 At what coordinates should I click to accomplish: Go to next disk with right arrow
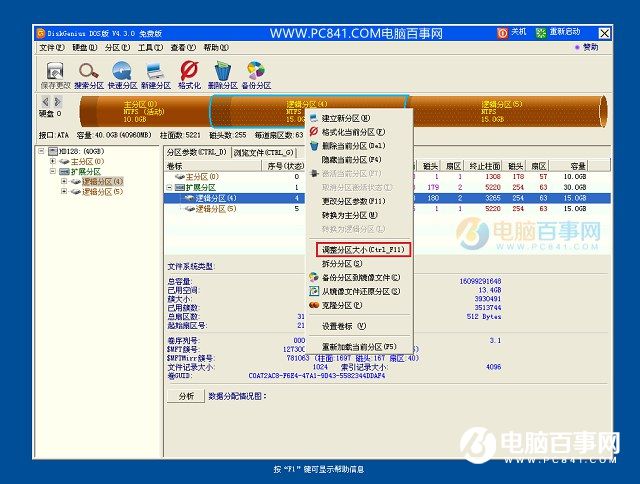pyautogui.click(x=58, y=101)
